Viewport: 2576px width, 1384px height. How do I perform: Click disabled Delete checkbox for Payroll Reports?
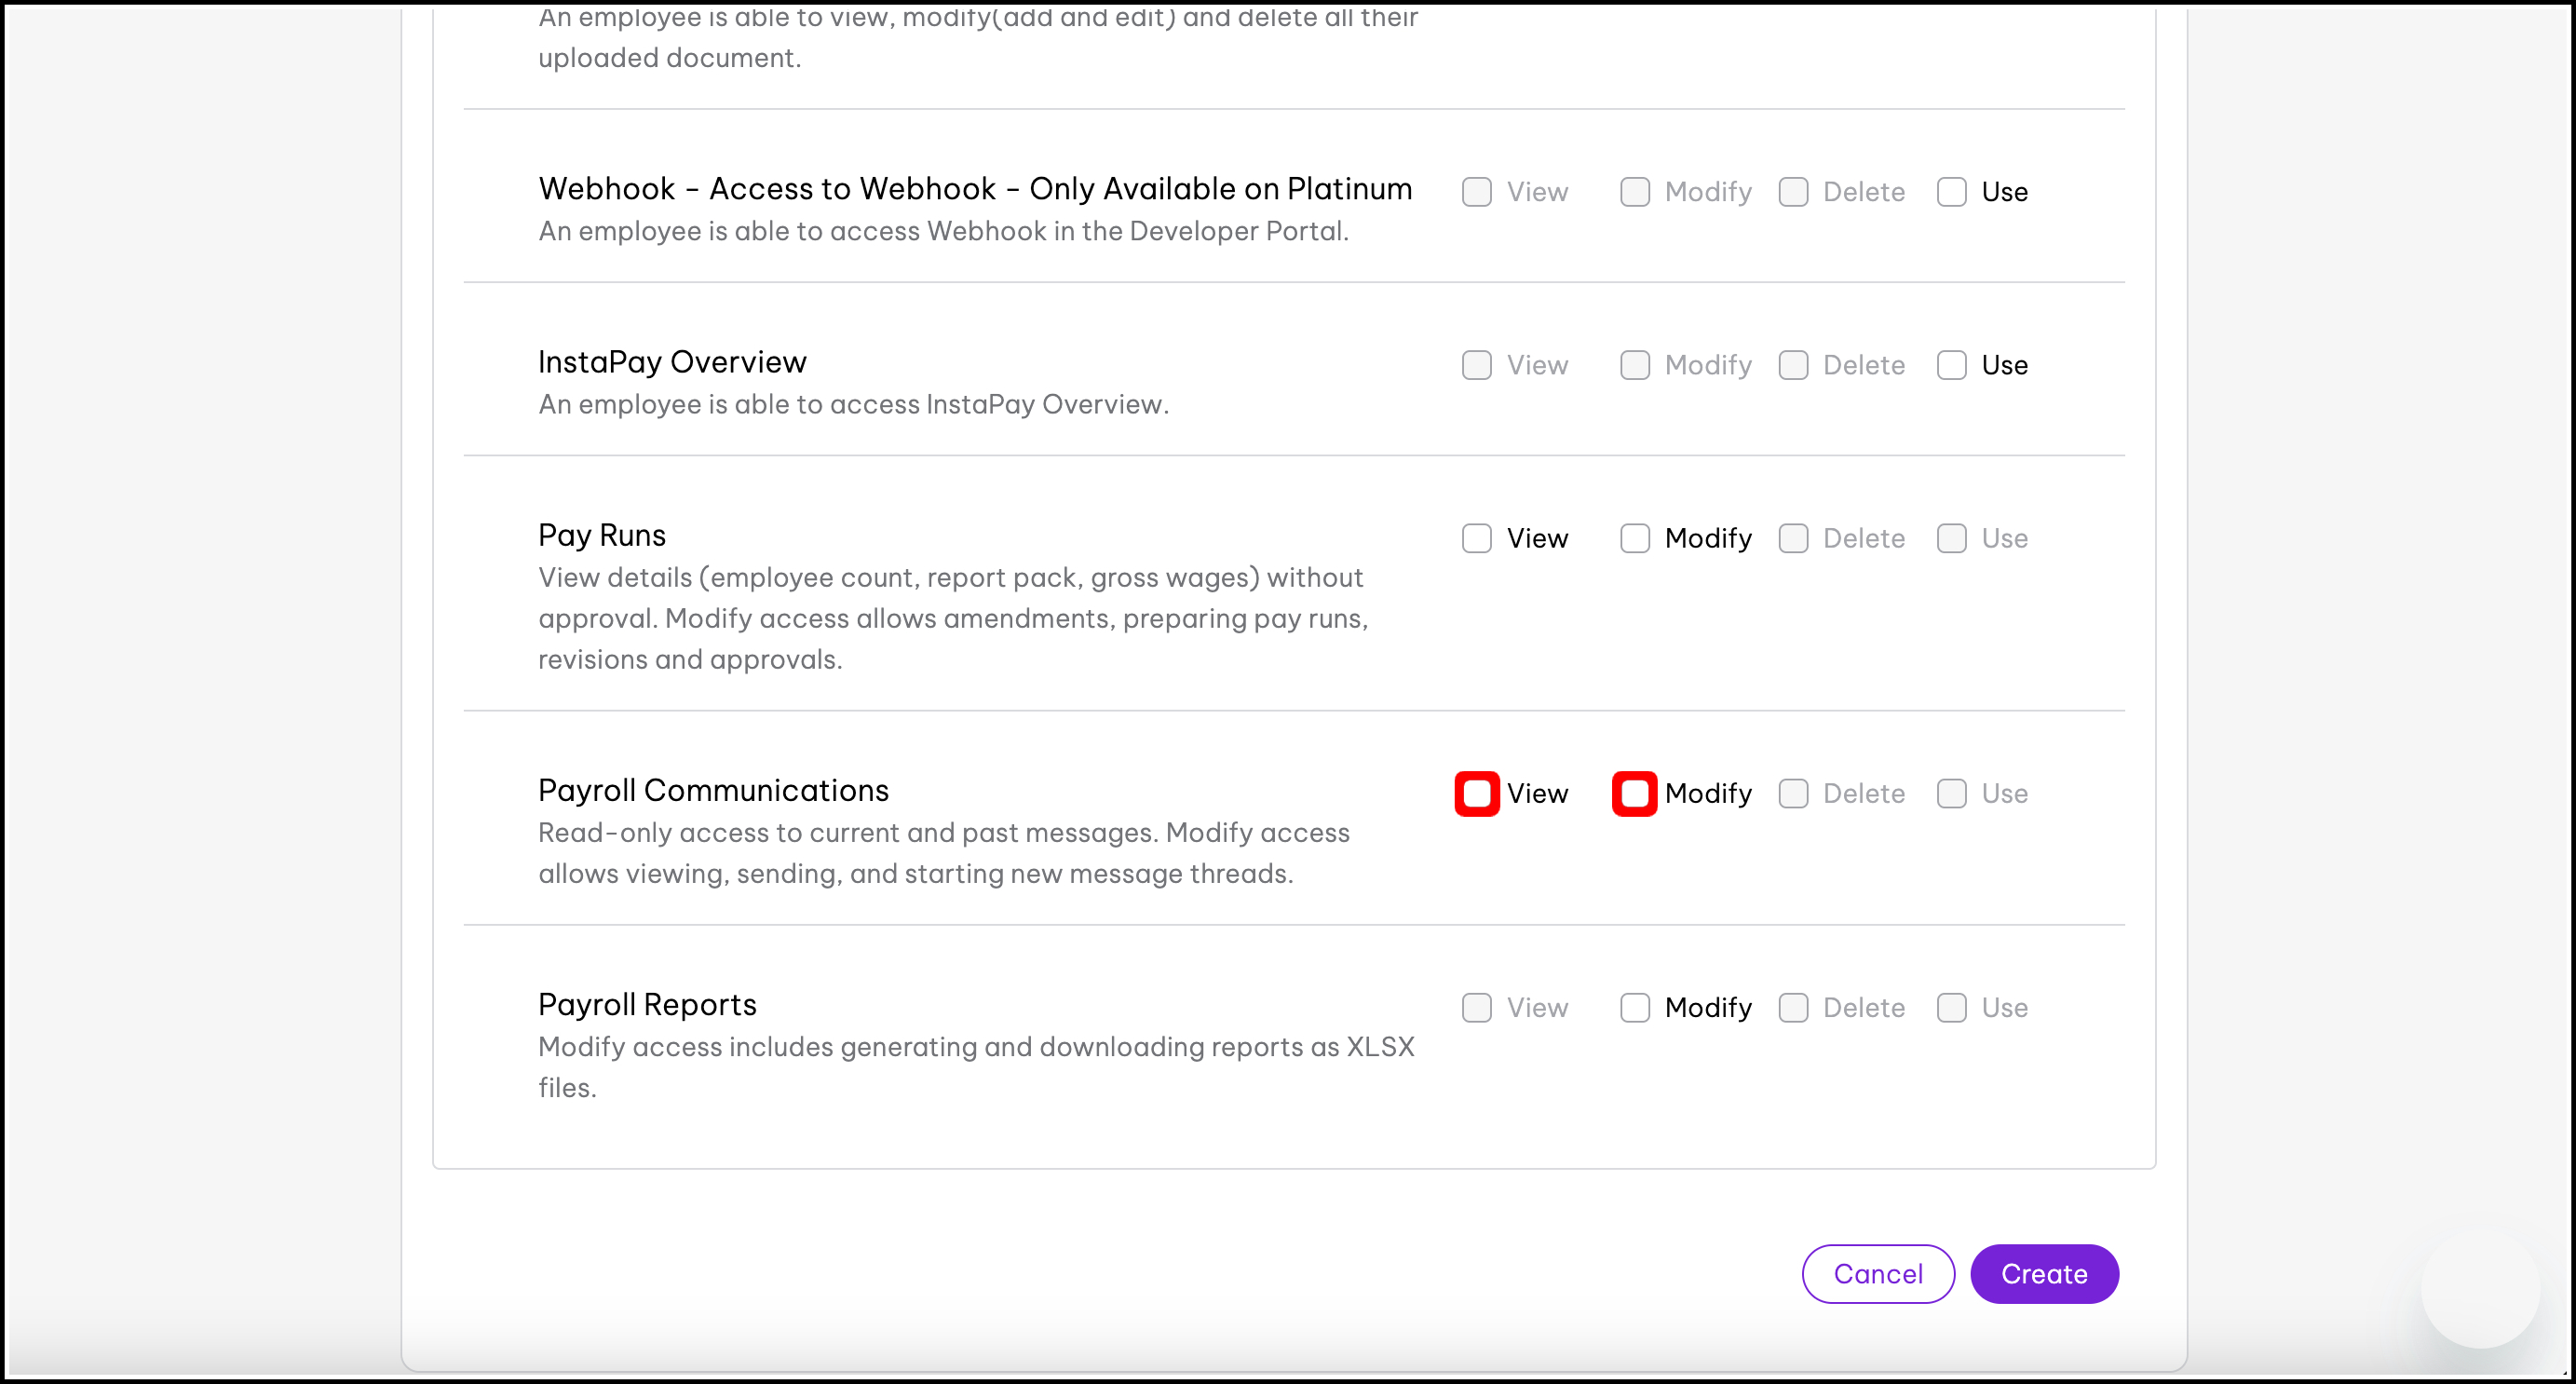point(1793,1008)
